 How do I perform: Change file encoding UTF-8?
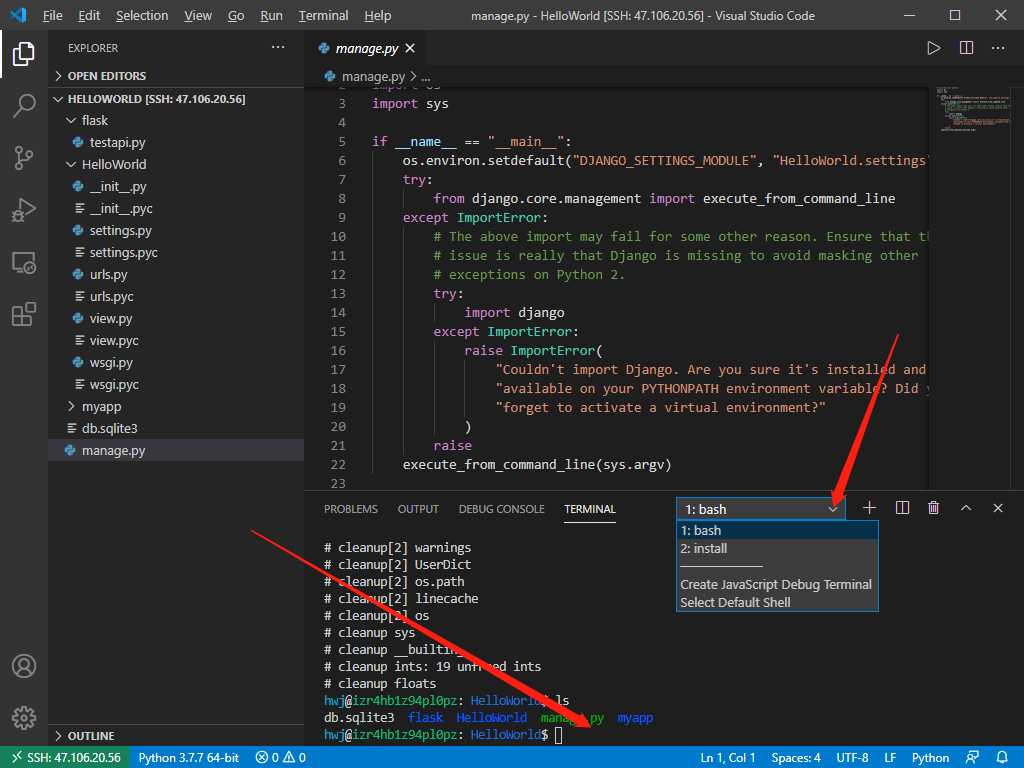point(852,758)
